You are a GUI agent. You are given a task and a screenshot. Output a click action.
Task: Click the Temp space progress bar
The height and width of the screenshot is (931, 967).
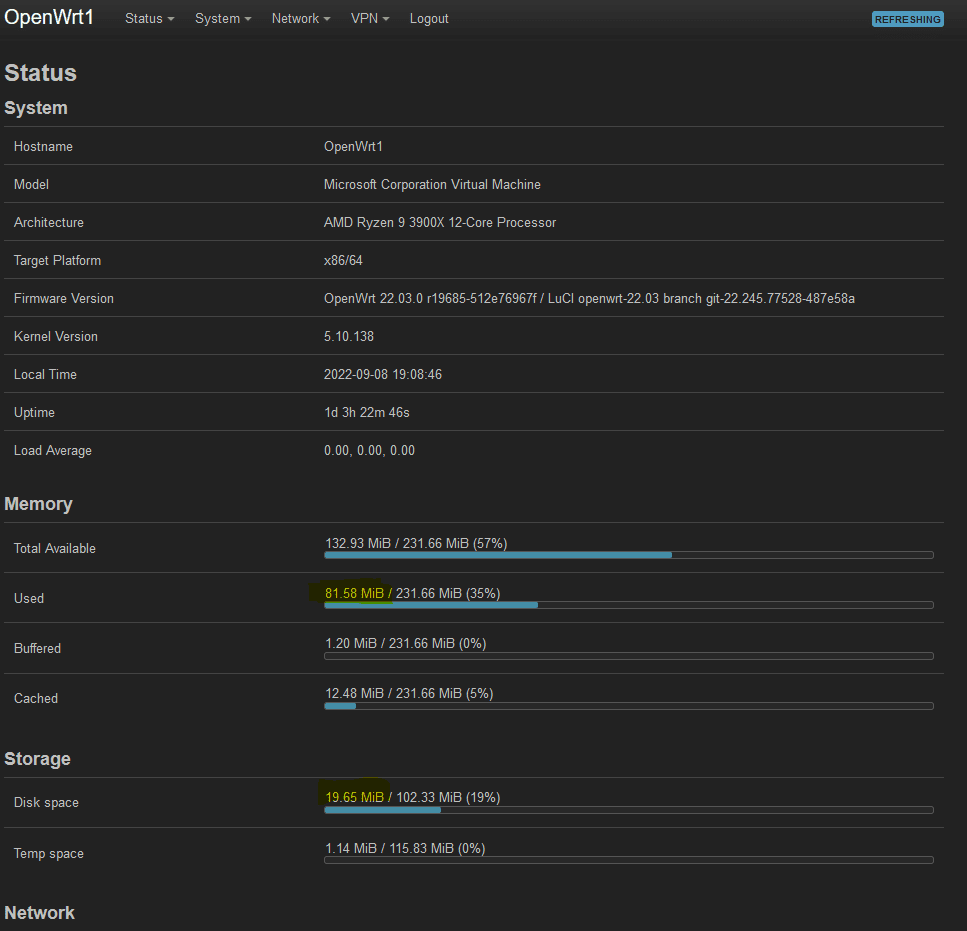pos(628,859)
